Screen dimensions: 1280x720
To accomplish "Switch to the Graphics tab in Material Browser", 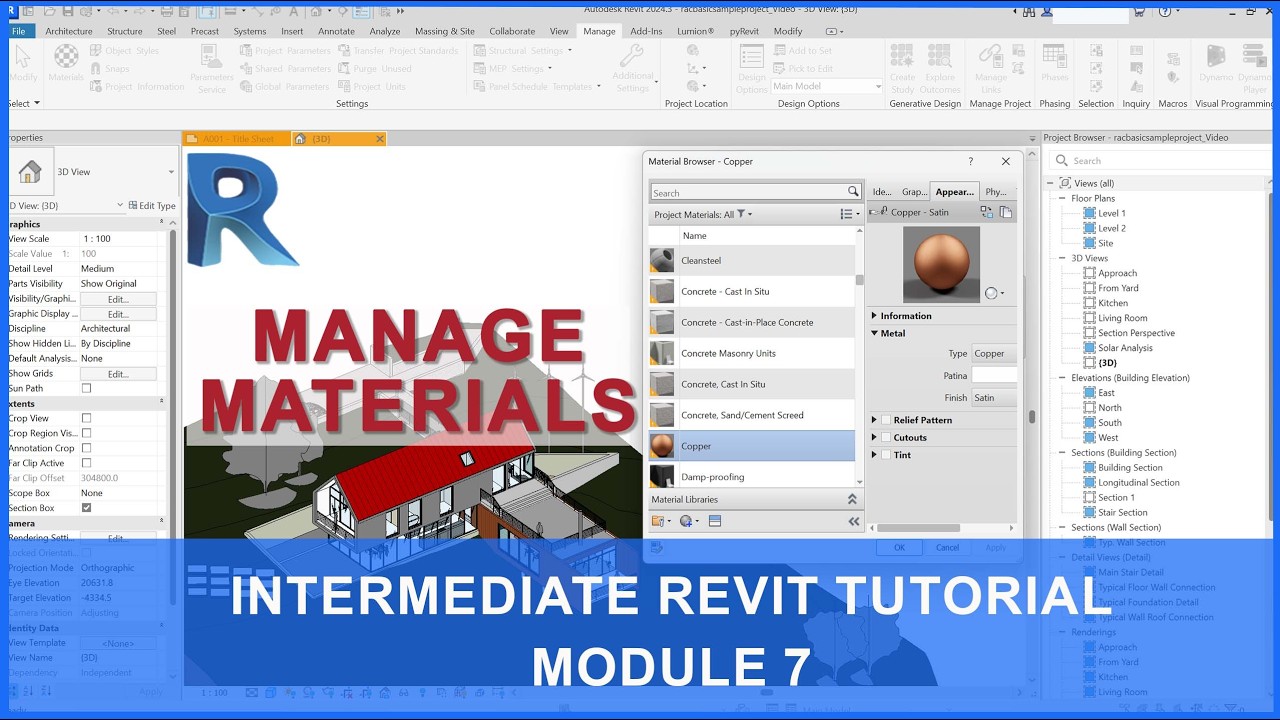I will click(x=914, y=192).
